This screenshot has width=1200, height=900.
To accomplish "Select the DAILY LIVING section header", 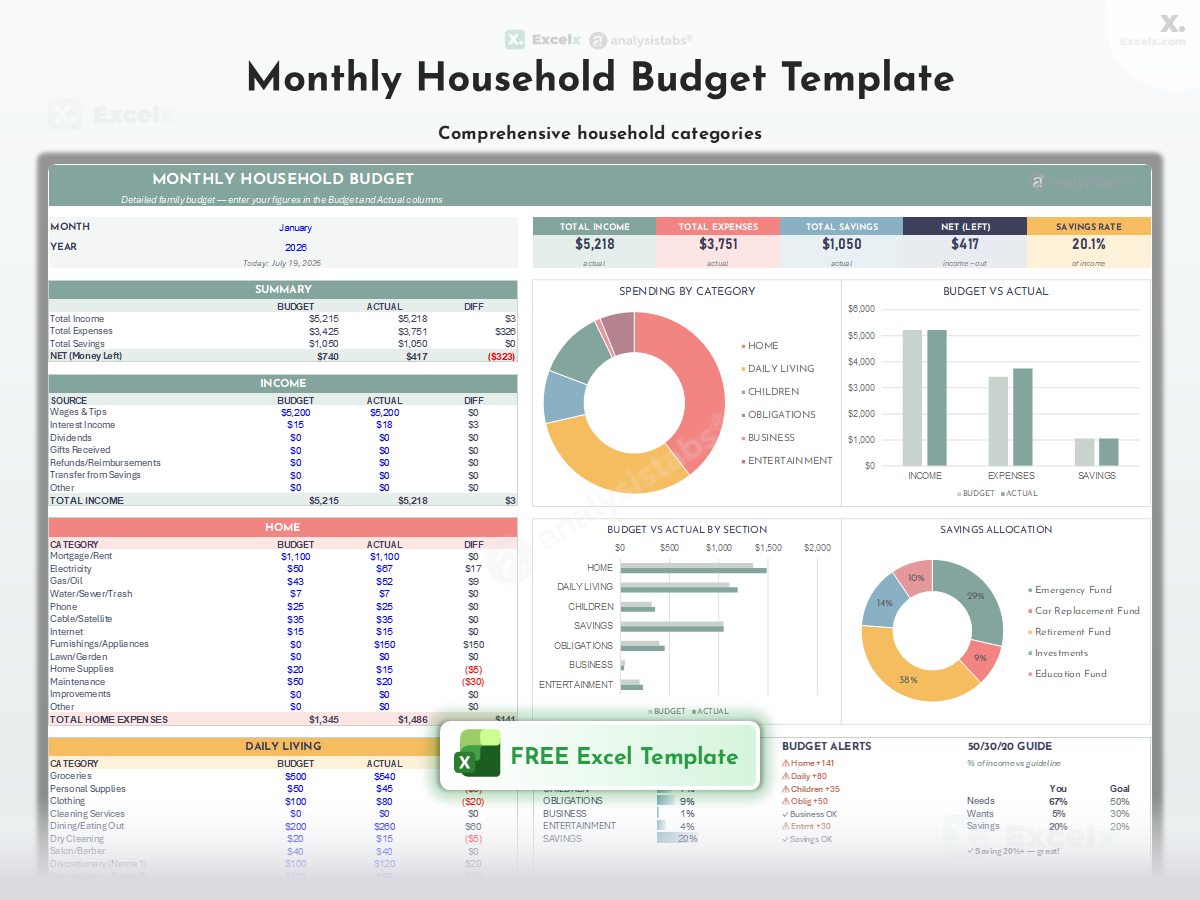I will coord(283,746).
